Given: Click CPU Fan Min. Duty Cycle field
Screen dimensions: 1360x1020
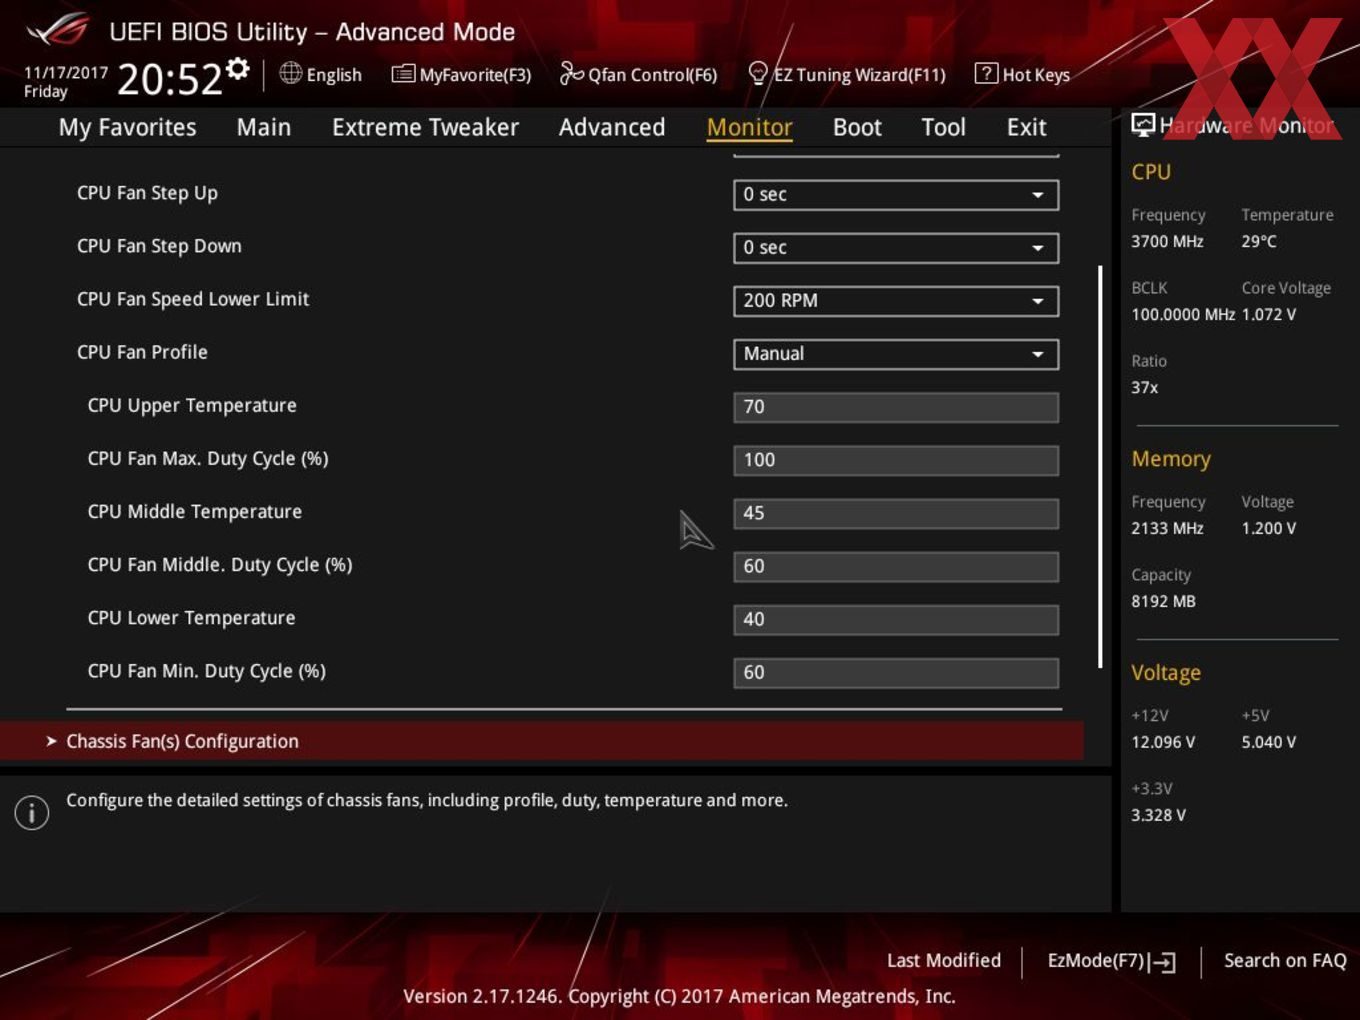Looking at the screenshot, I should 896,672.
